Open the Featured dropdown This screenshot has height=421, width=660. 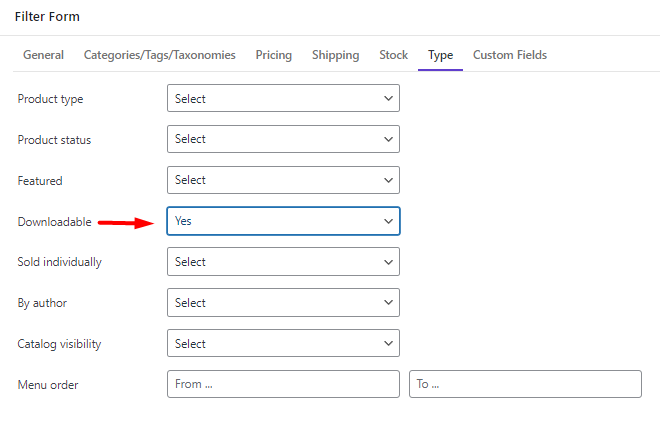pos(283,180)
